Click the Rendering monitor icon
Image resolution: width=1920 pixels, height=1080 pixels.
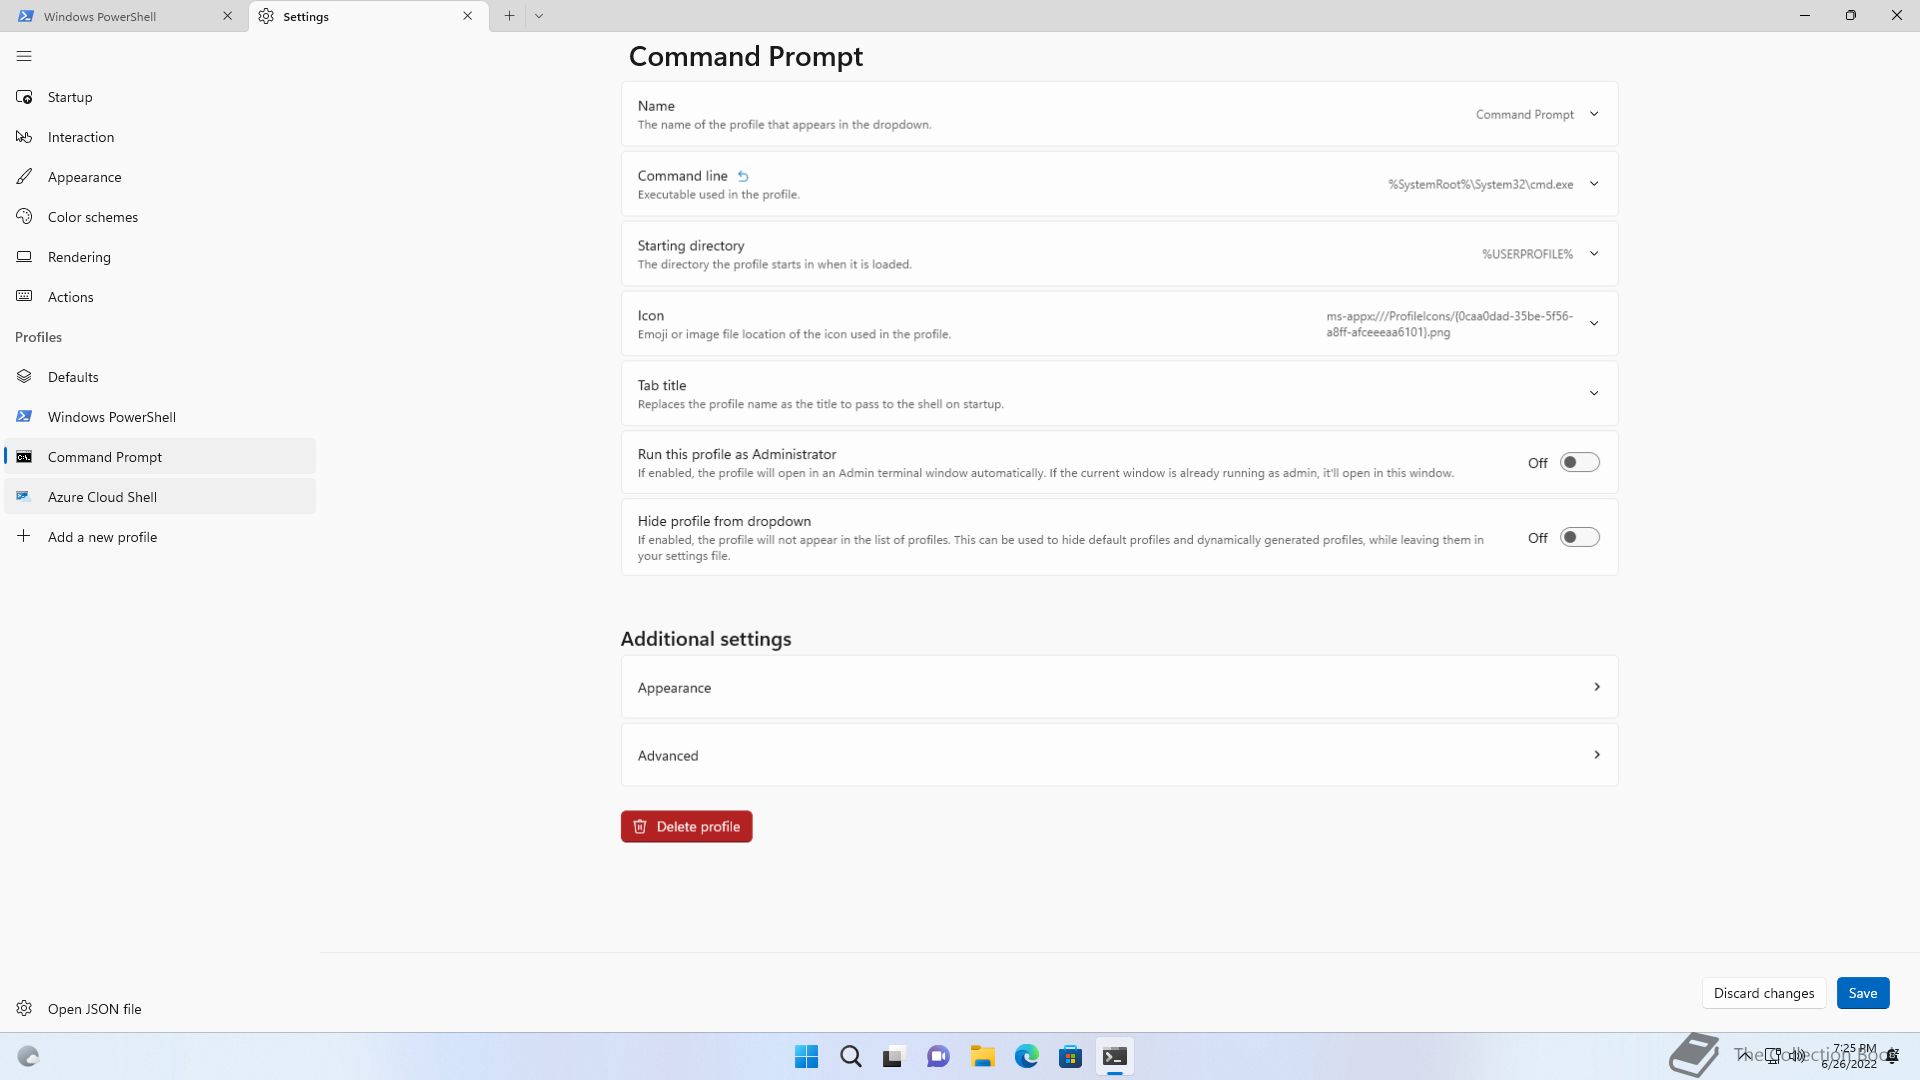[x=24, y=257]
